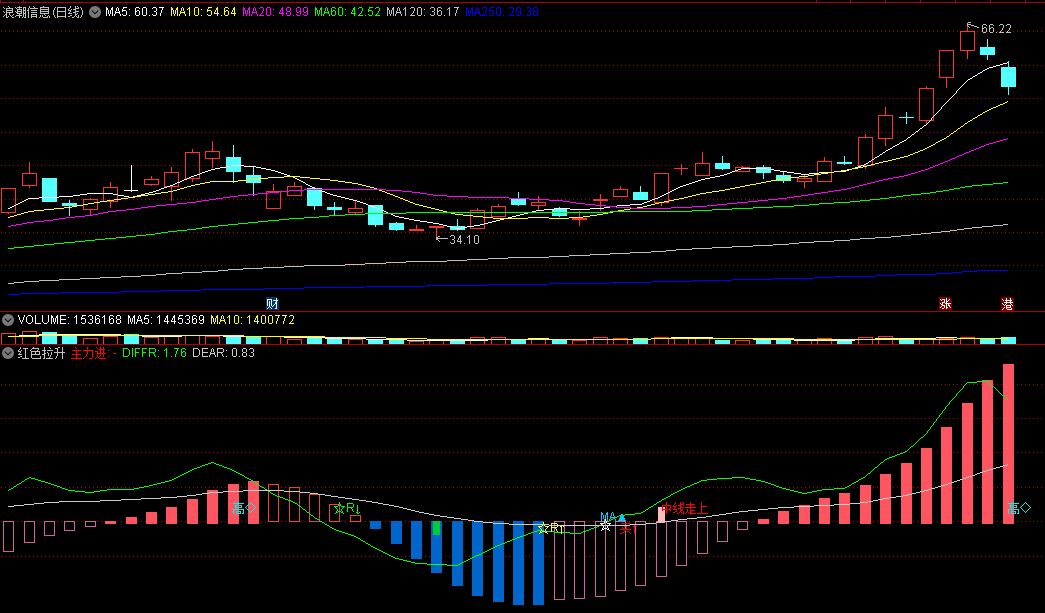
Task: Click the red 买↑ buy signal
Action: coord(628,530)
